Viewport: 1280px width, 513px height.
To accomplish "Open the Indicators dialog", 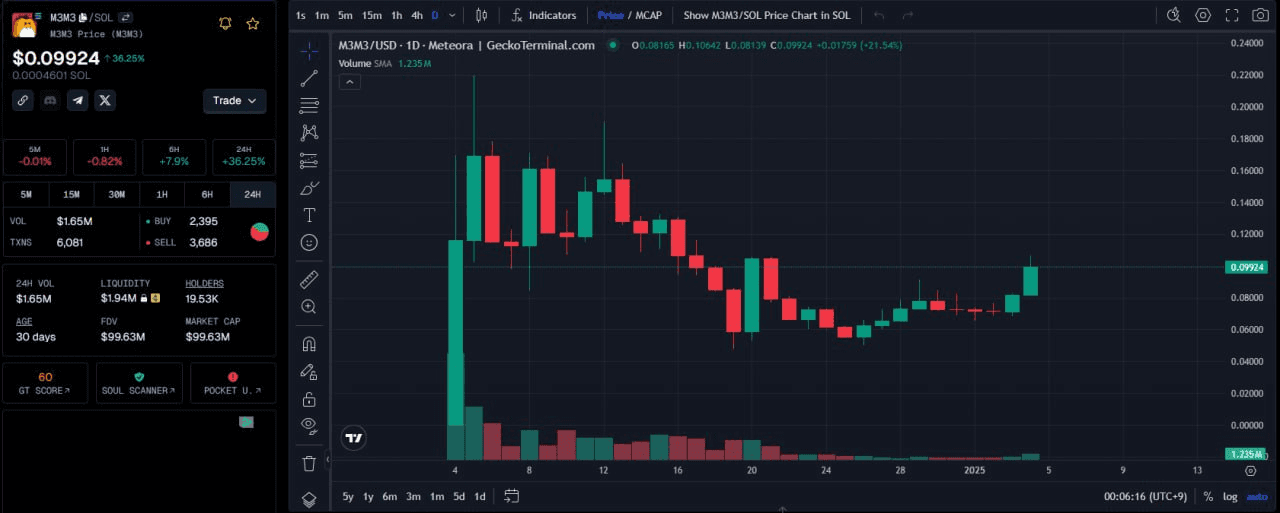I will click(x=544, y=15).
